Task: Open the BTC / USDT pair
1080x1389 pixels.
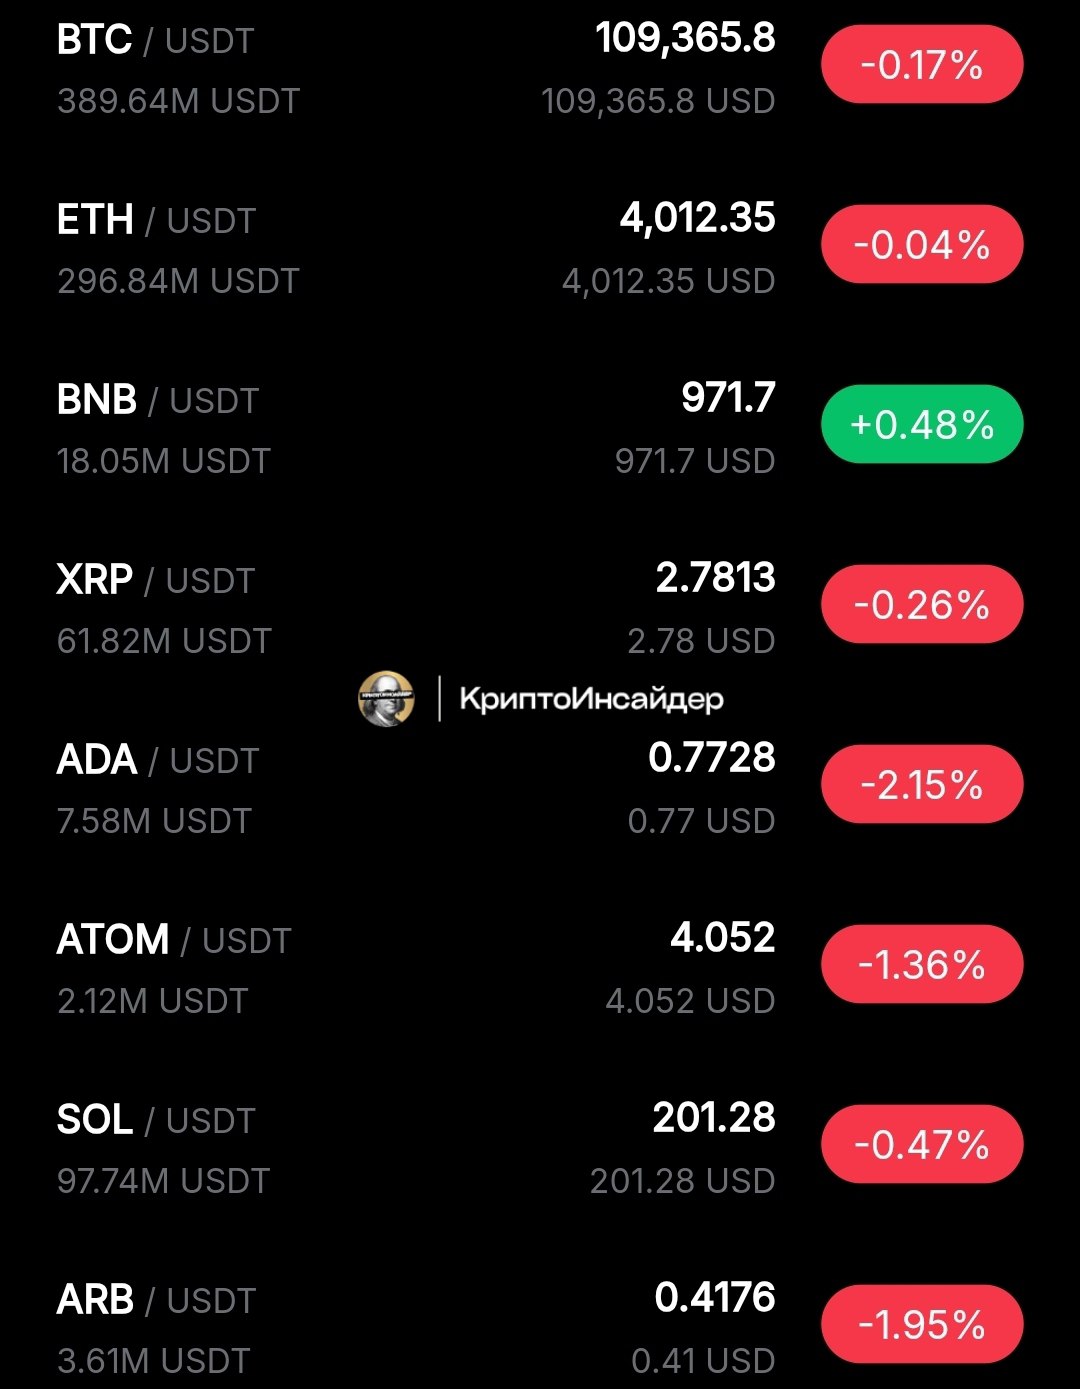Action: click(156, 41)
